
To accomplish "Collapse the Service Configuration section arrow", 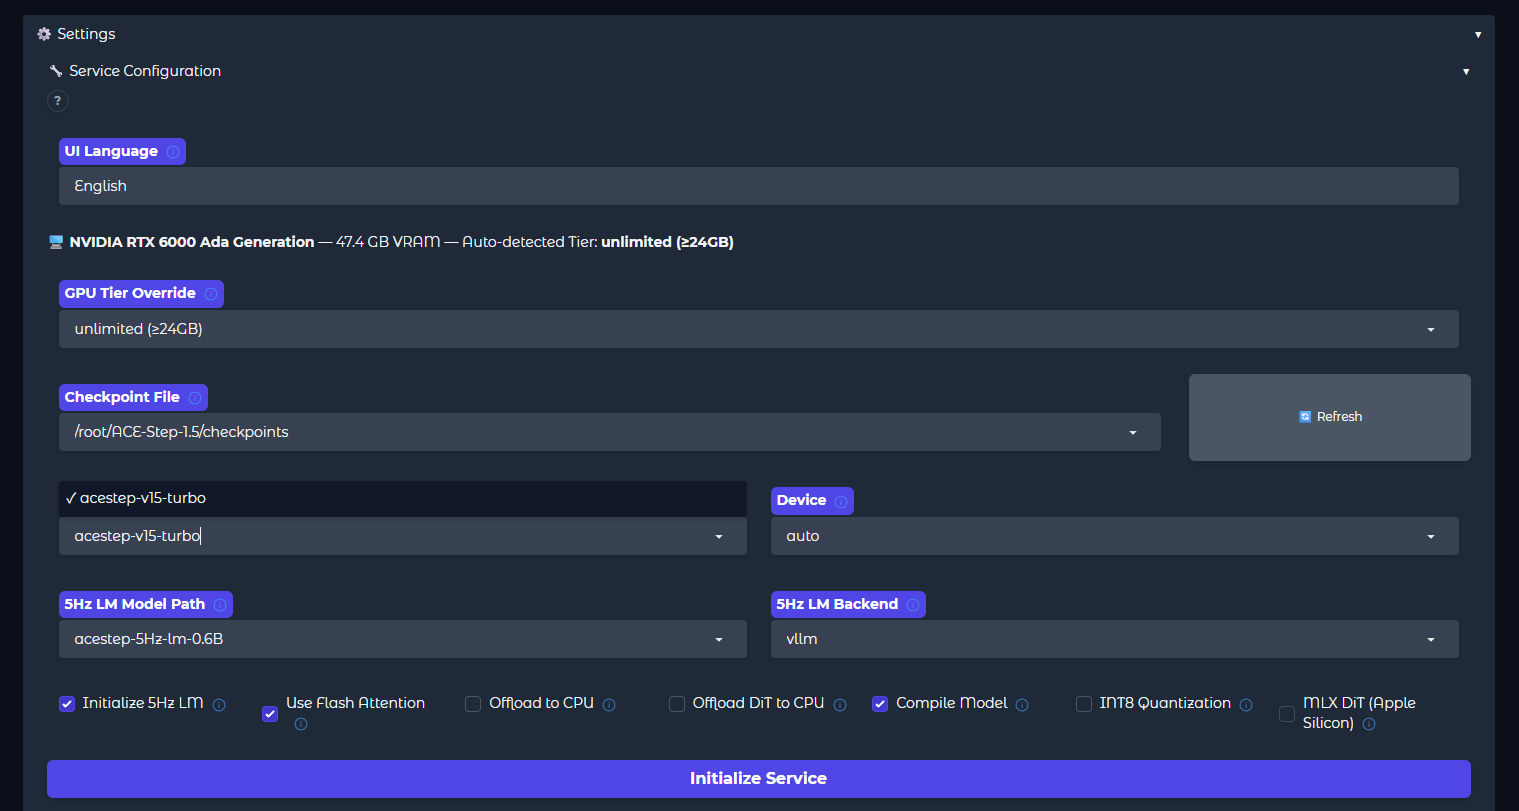I will [1466, 72].
